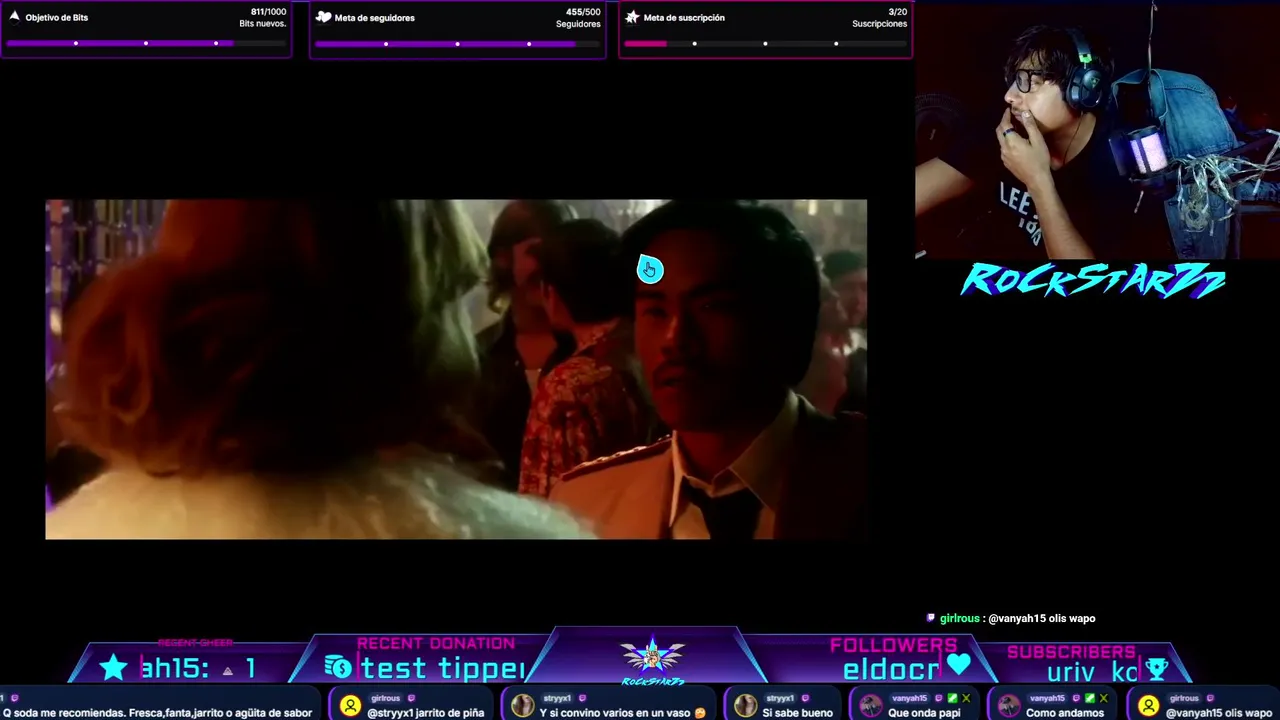Click the "Meta de seguidores" label

(x=374, y=18)
